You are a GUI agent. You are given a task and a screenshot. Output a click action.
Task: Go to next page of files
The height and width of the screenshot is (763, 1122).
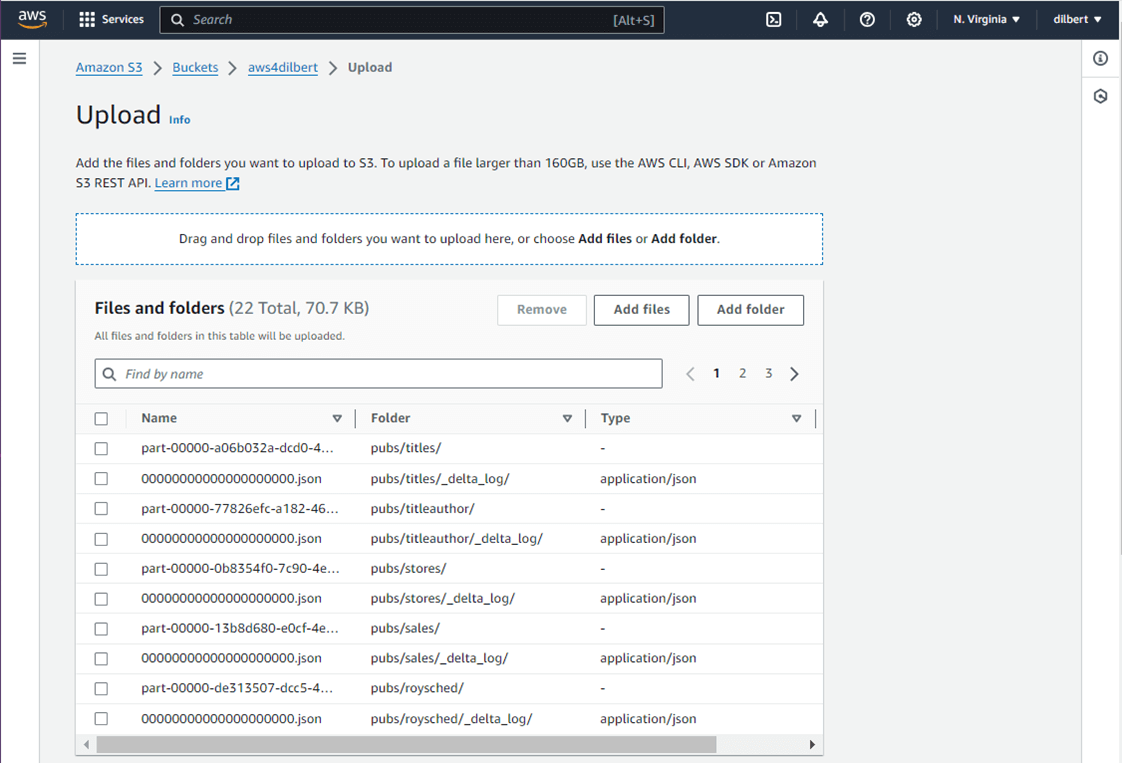pyautogui.click(x=794, y=374)
